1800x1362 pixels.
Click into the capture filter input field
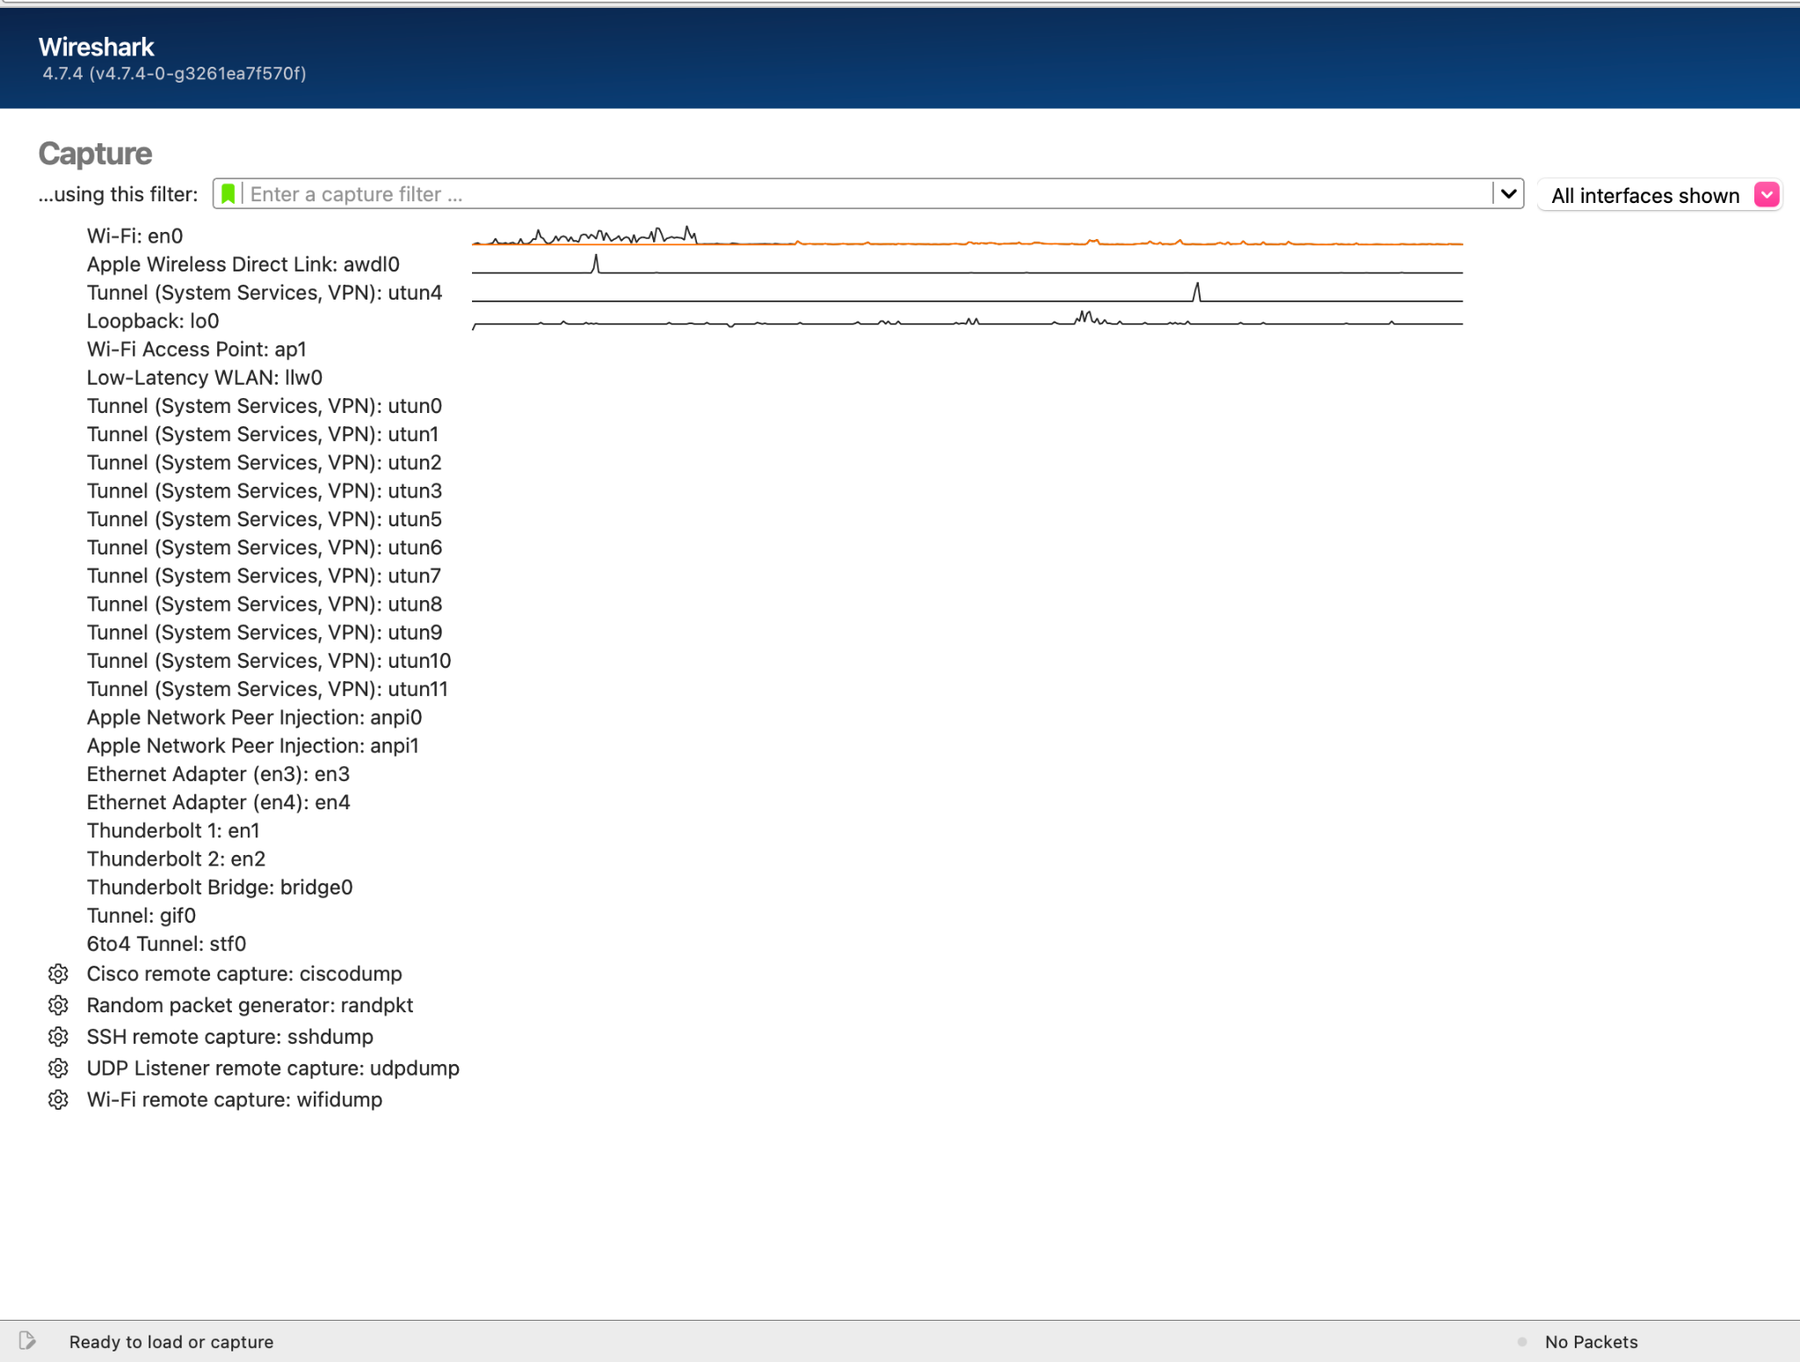868,194
